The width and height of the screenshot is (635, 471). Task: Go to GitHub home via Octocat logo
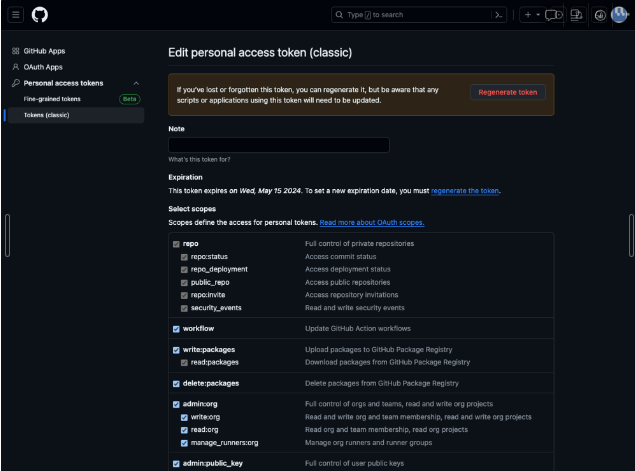[40, 15]
